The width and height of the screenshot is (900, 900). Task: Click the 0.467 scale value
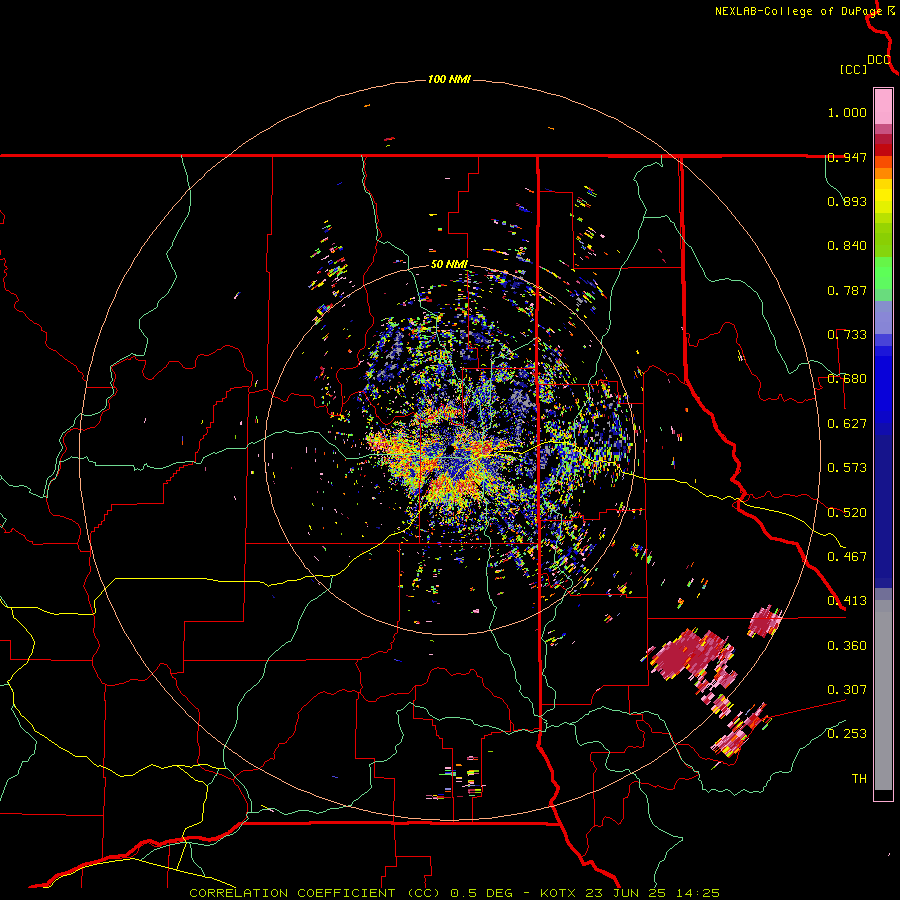tap(847, 557)
